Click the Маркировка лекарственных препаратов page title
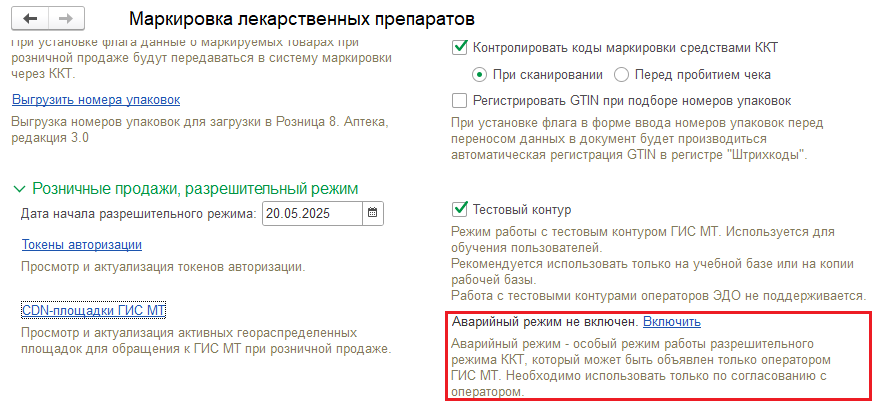Viewport: 885px width, 404px height. [x=302, y=19]
